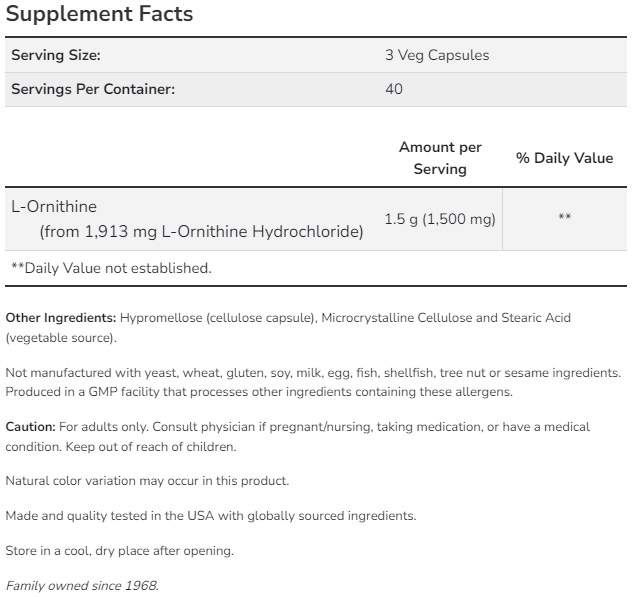The image size is (632, 597).
Task: Select the Servings Per Container label
Action: coord(93,89)
